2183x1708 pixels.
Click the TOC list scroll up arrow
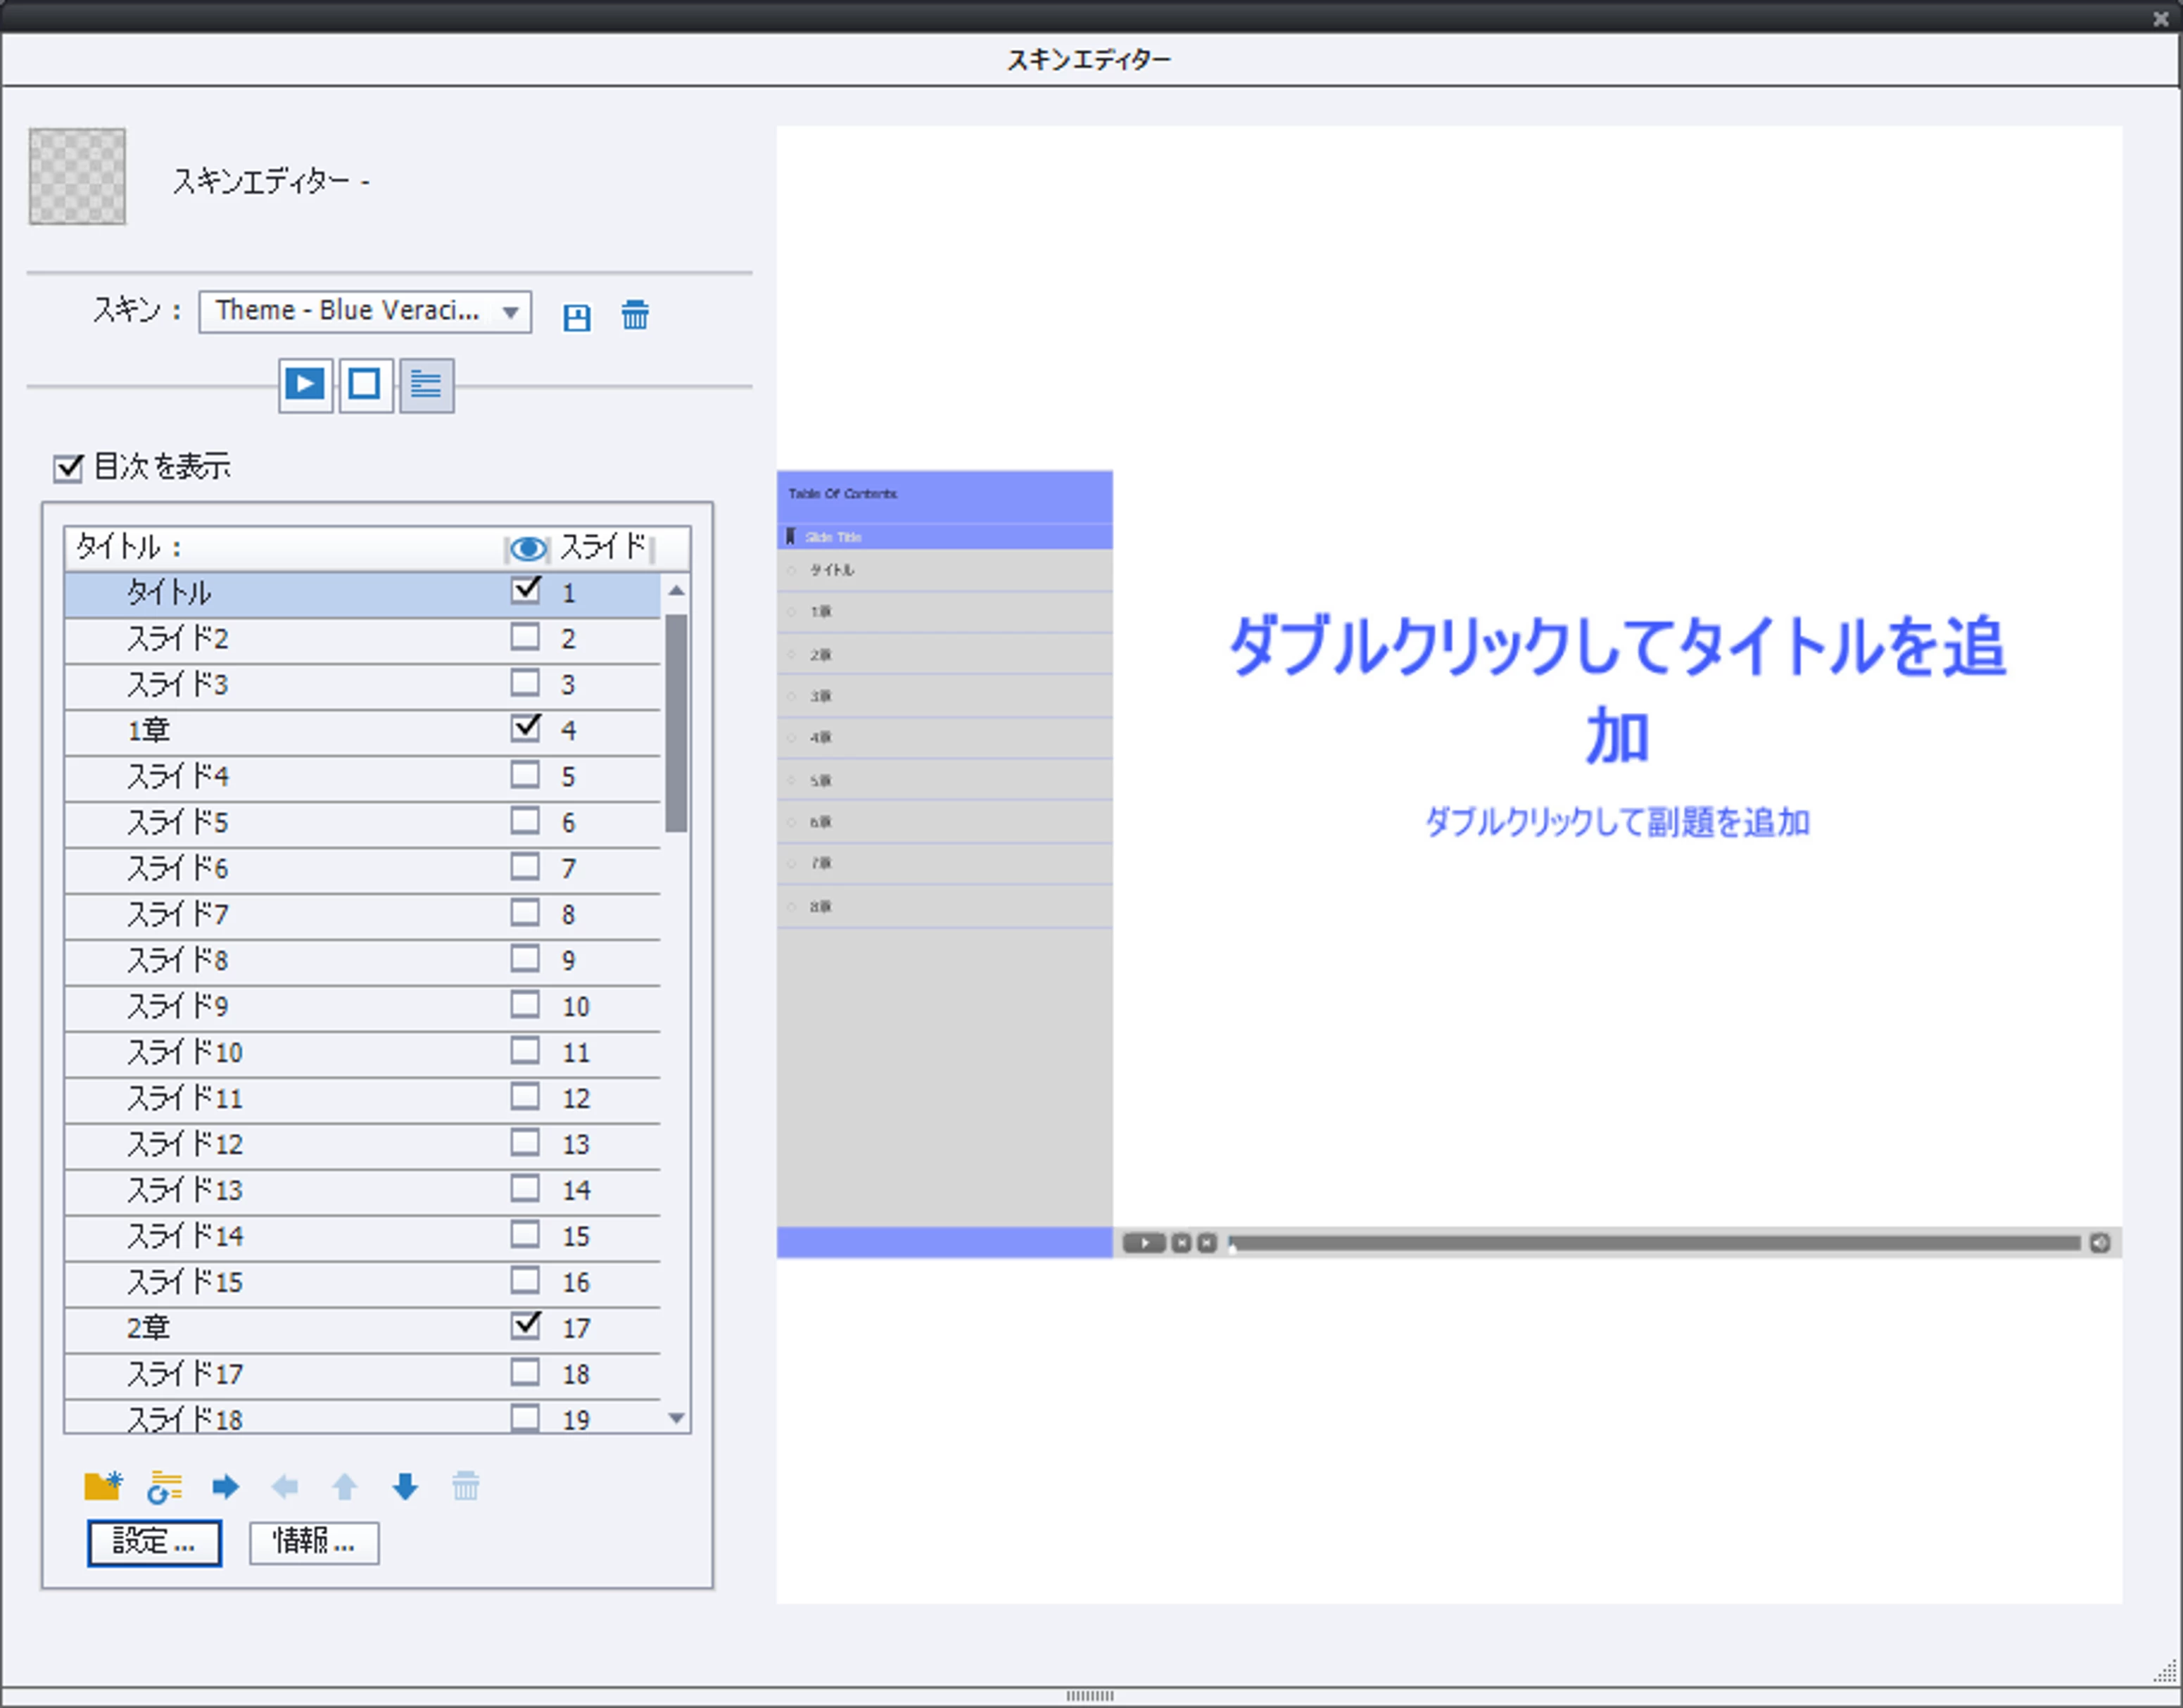[676, 591]
